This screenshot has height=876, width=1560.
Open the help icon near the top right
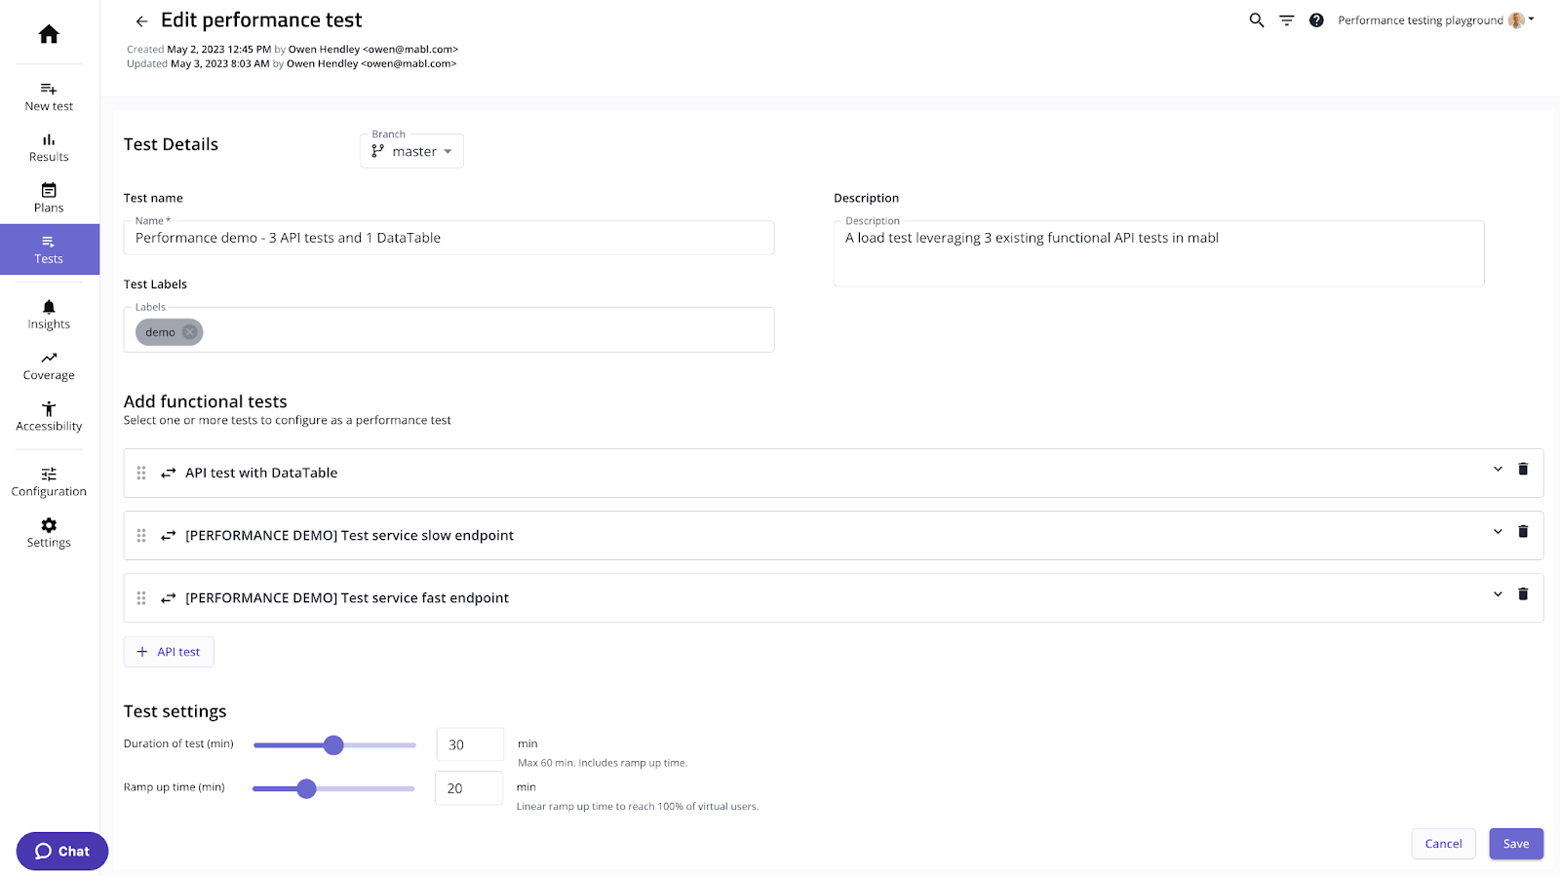point(1318,19)
